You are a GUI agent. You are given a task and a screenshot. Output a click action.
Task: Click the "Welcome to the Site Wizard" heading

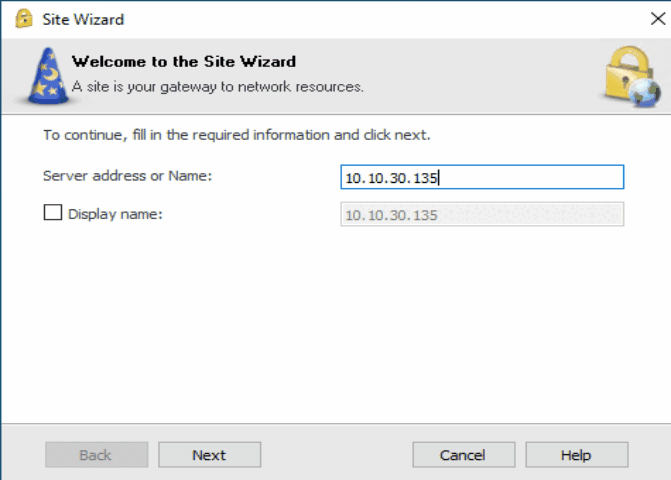click(184, 62)
